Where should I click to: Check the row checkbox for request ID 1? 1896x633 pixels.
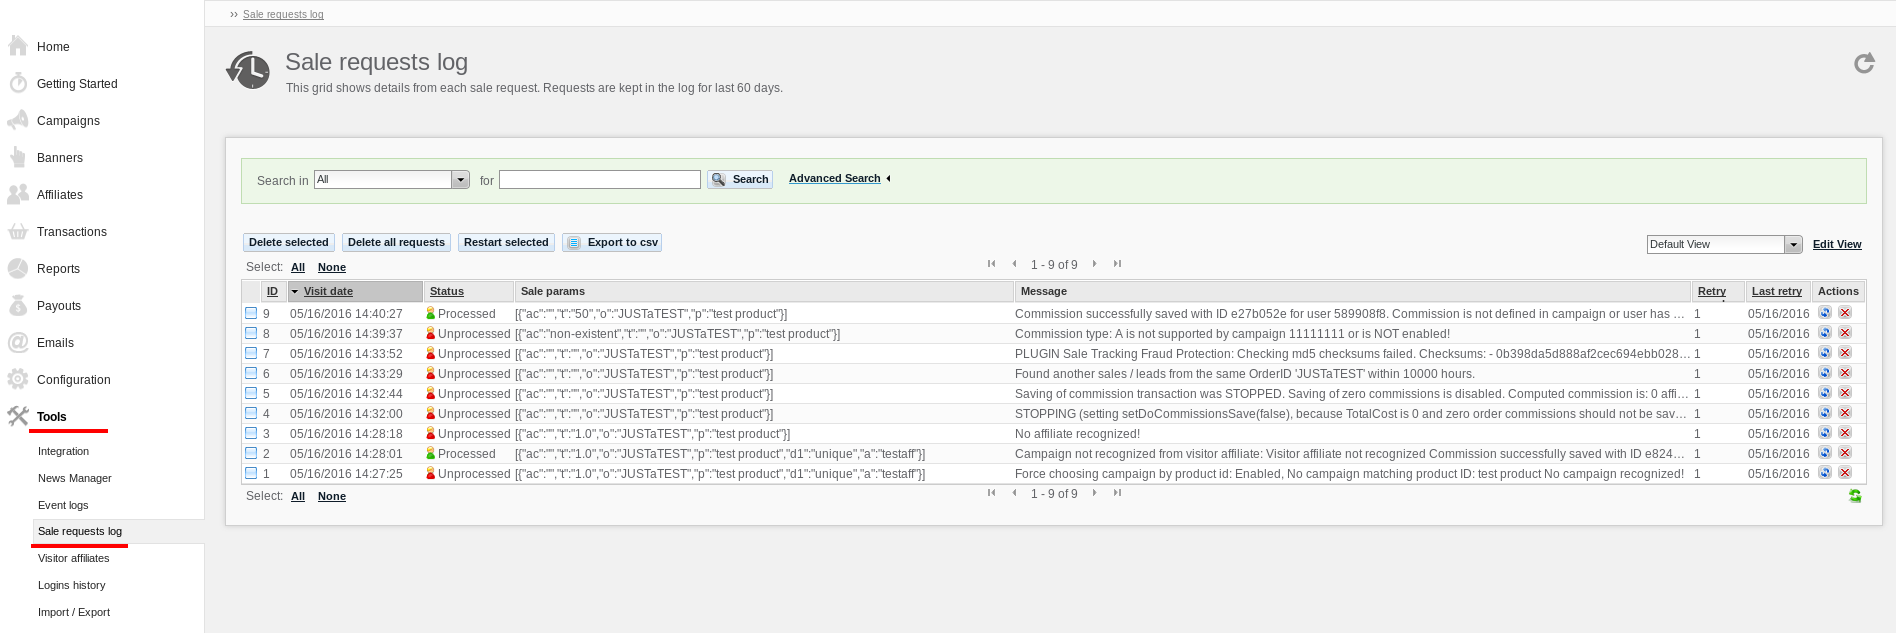pos(251,473)
